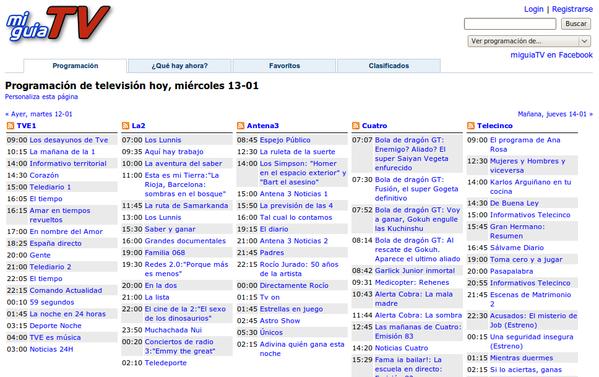Switch to the ¿Qué hay ahora? tab
The image size is (599, 377).
point(180,66)
